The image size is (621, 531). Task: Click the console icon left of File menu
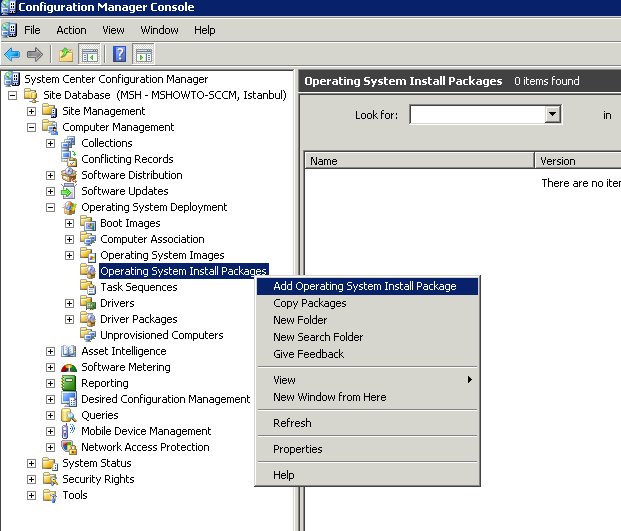click(x=9, y=30)
